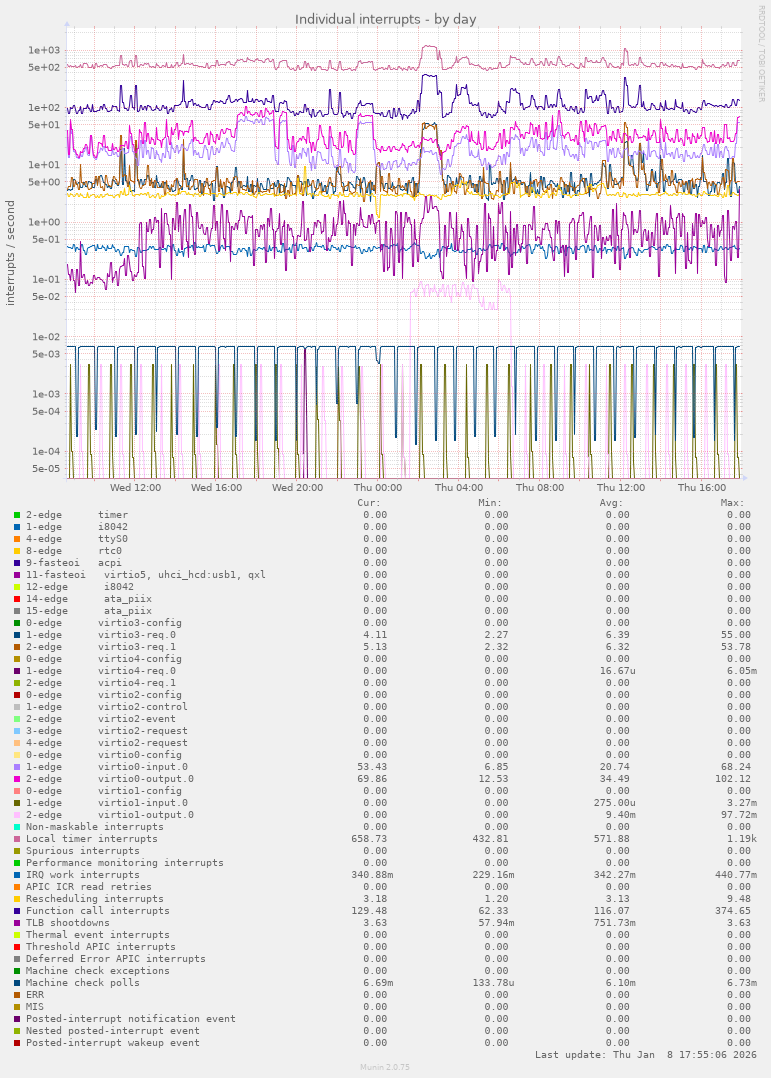Click the RRDTOOL / TOBI OETIKER watermark
Viewport: 771px width, 1078px height.
point(761,53)
